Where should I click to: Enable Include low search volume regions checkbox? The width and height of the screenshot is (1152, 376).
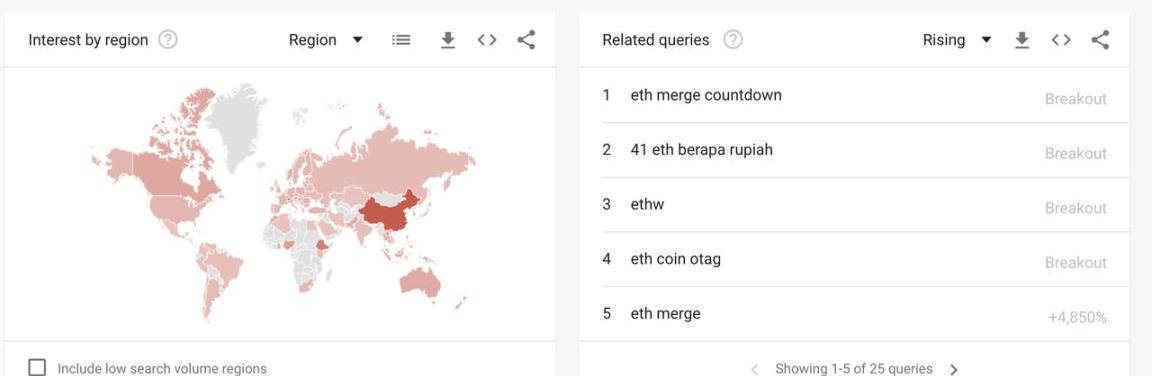[x=37, y=367]
